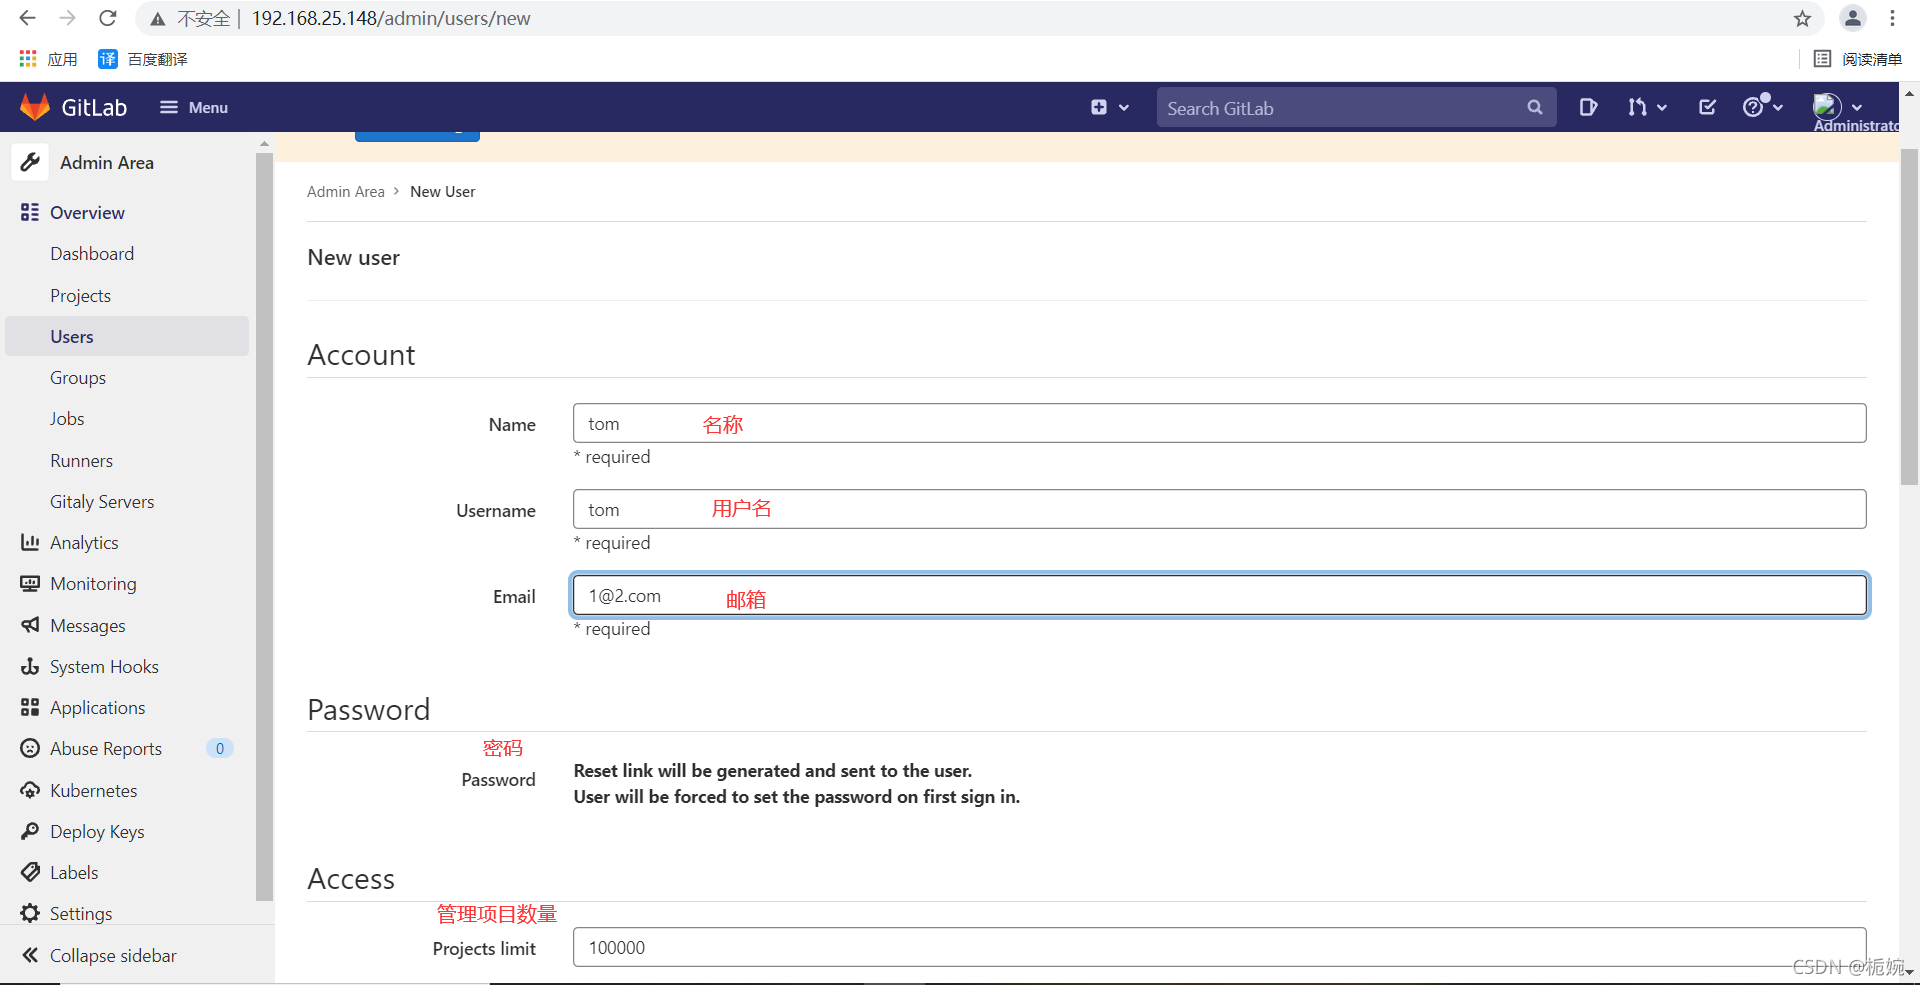Go to Projects in sidebar
Viewport: 1920px width, 985px height.
tap(80, 296)
